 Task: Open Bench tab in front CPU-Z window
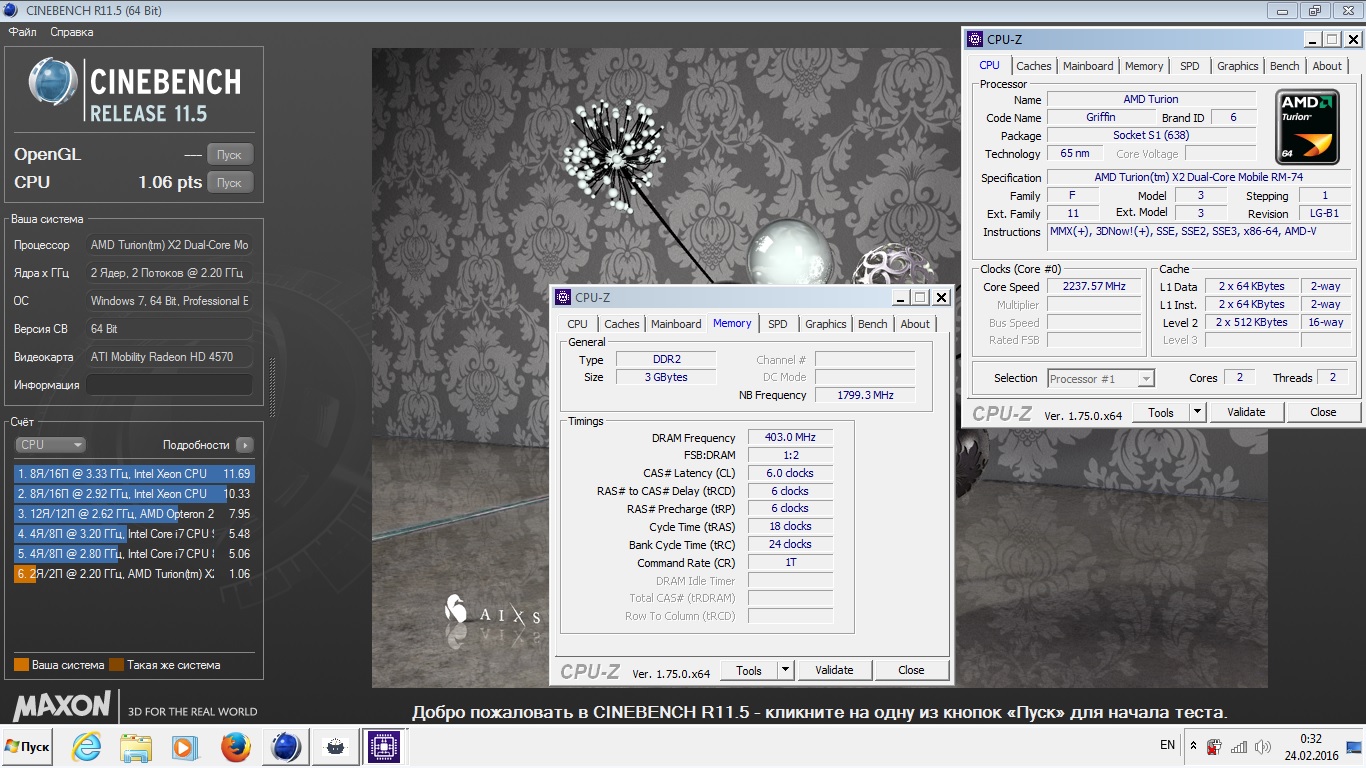pos(873,324)
